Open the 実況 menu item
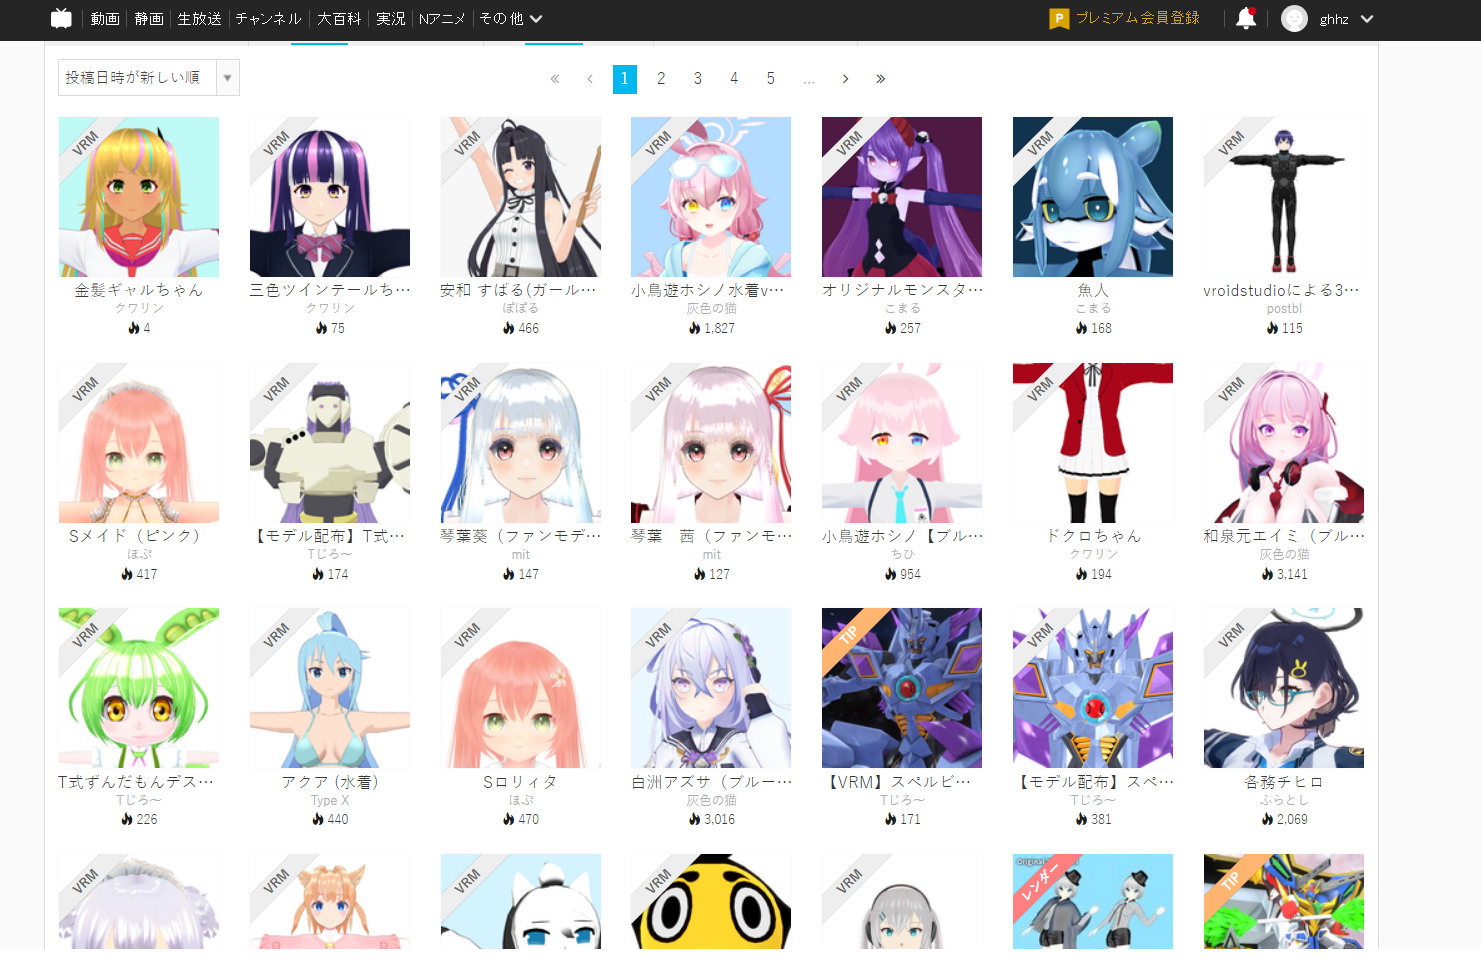The height and width of the screenshot is (958, 1481). (391, 19)
